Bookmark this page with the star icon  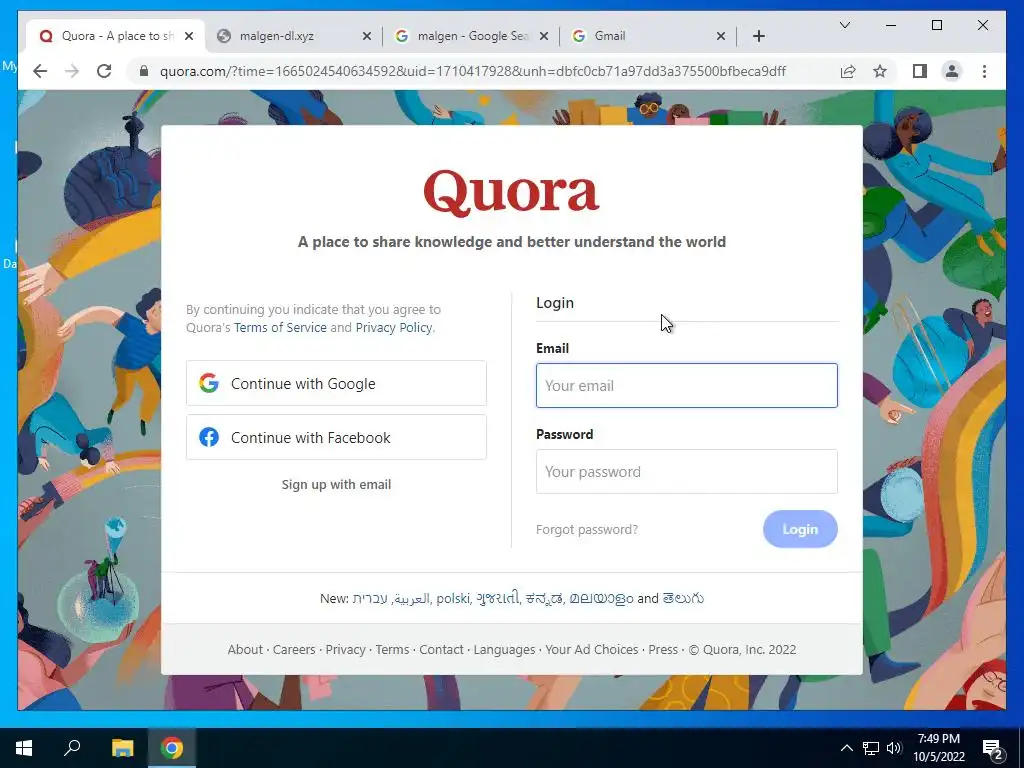[x=880, y=71]
